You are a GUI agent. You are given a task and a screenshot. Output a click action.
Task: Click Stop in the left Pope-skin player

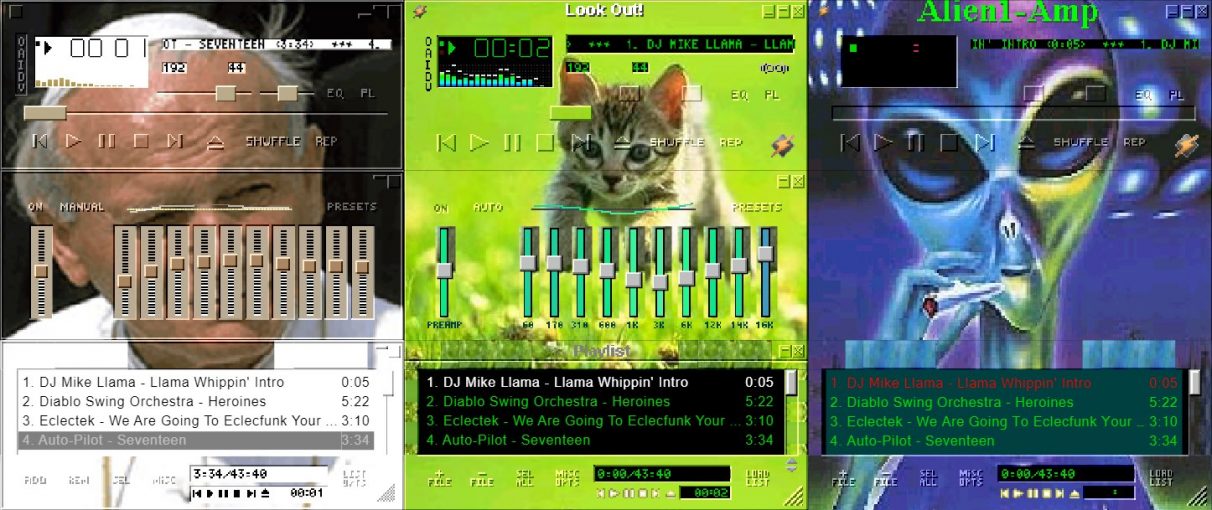(141, 141)
